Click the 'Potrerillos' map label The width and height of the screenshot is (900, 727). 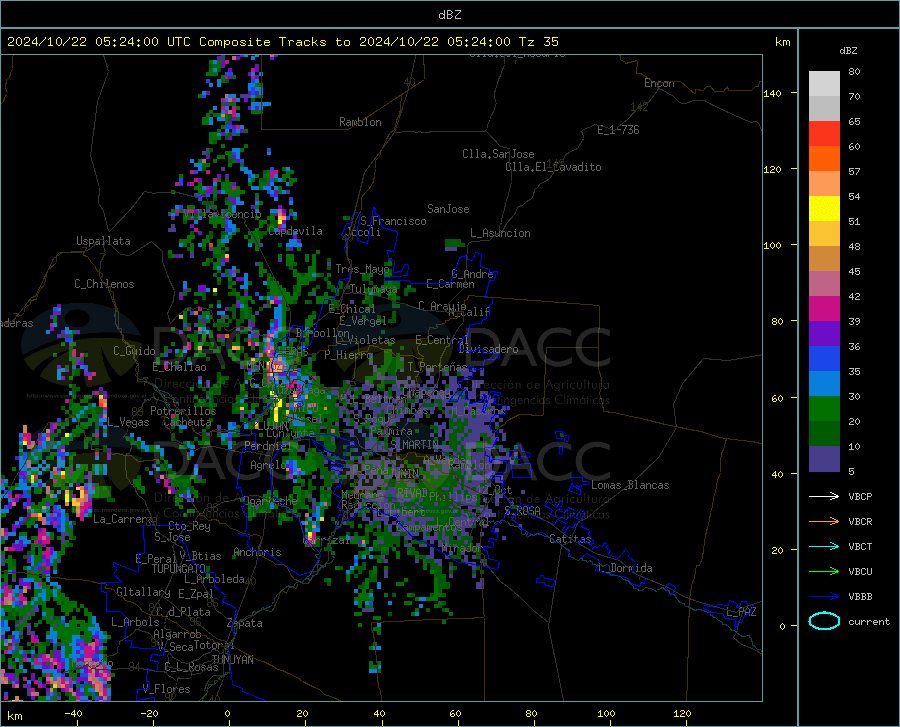click(x=183, y=411)
